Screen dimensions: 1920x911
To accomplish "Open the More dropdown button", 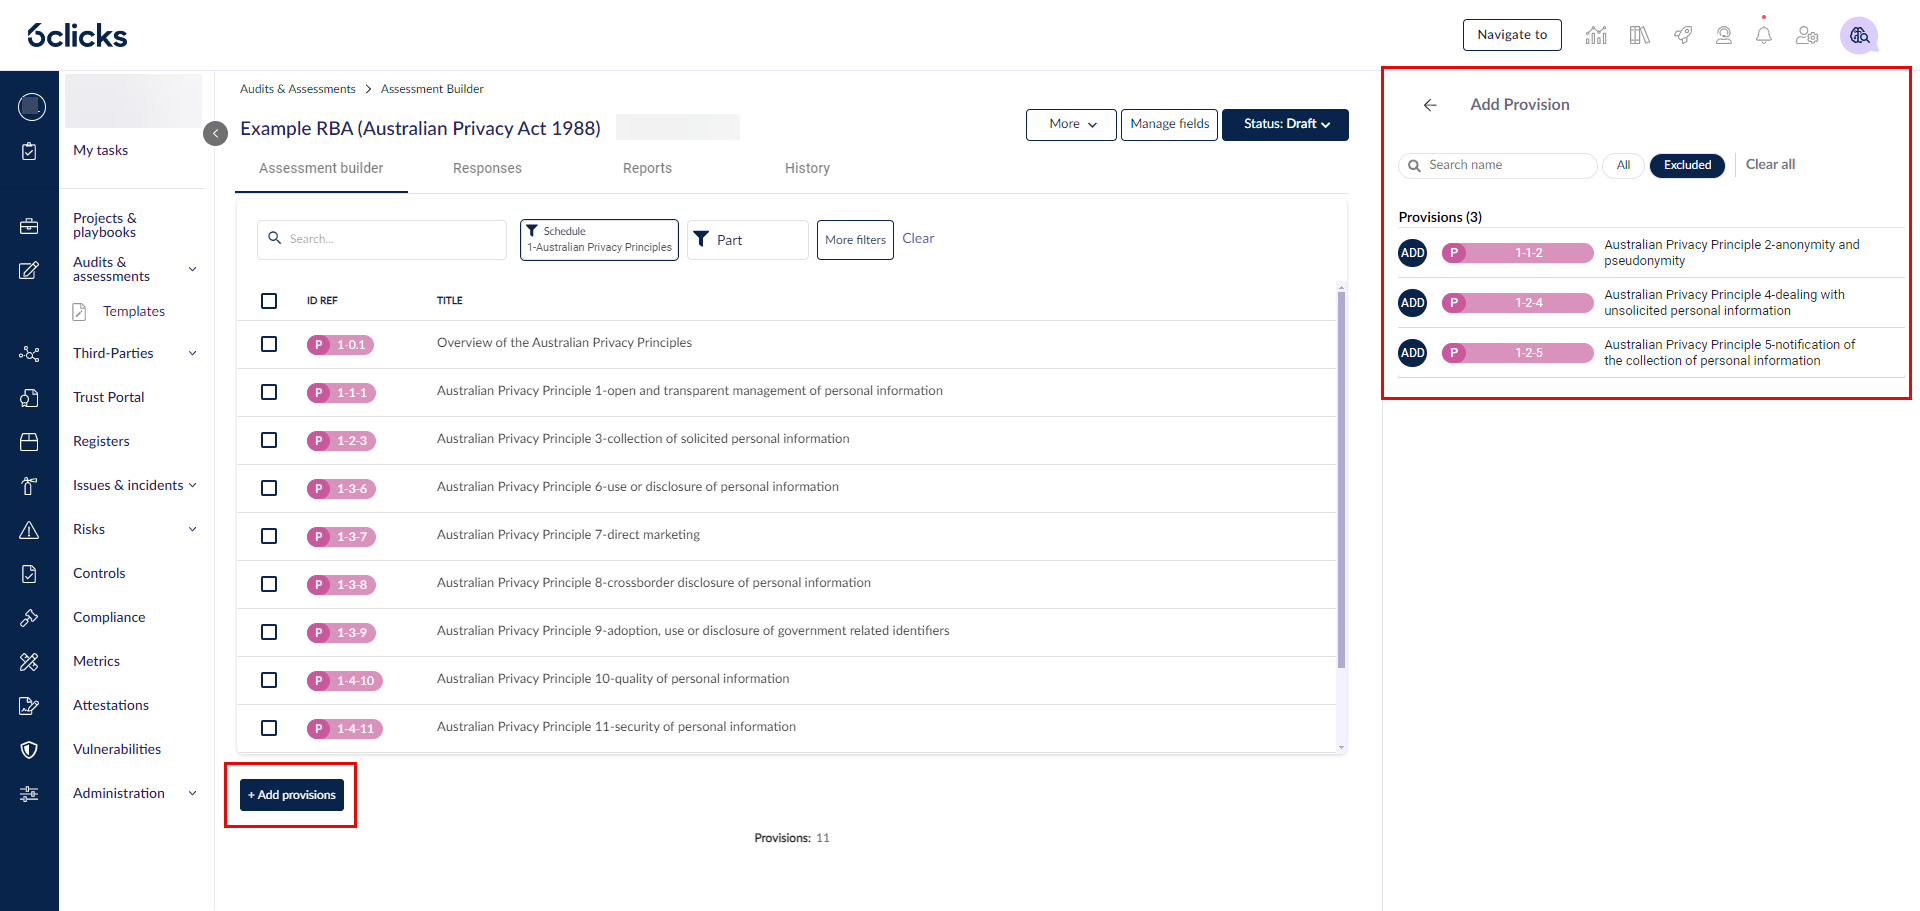I will (1071, 125).
